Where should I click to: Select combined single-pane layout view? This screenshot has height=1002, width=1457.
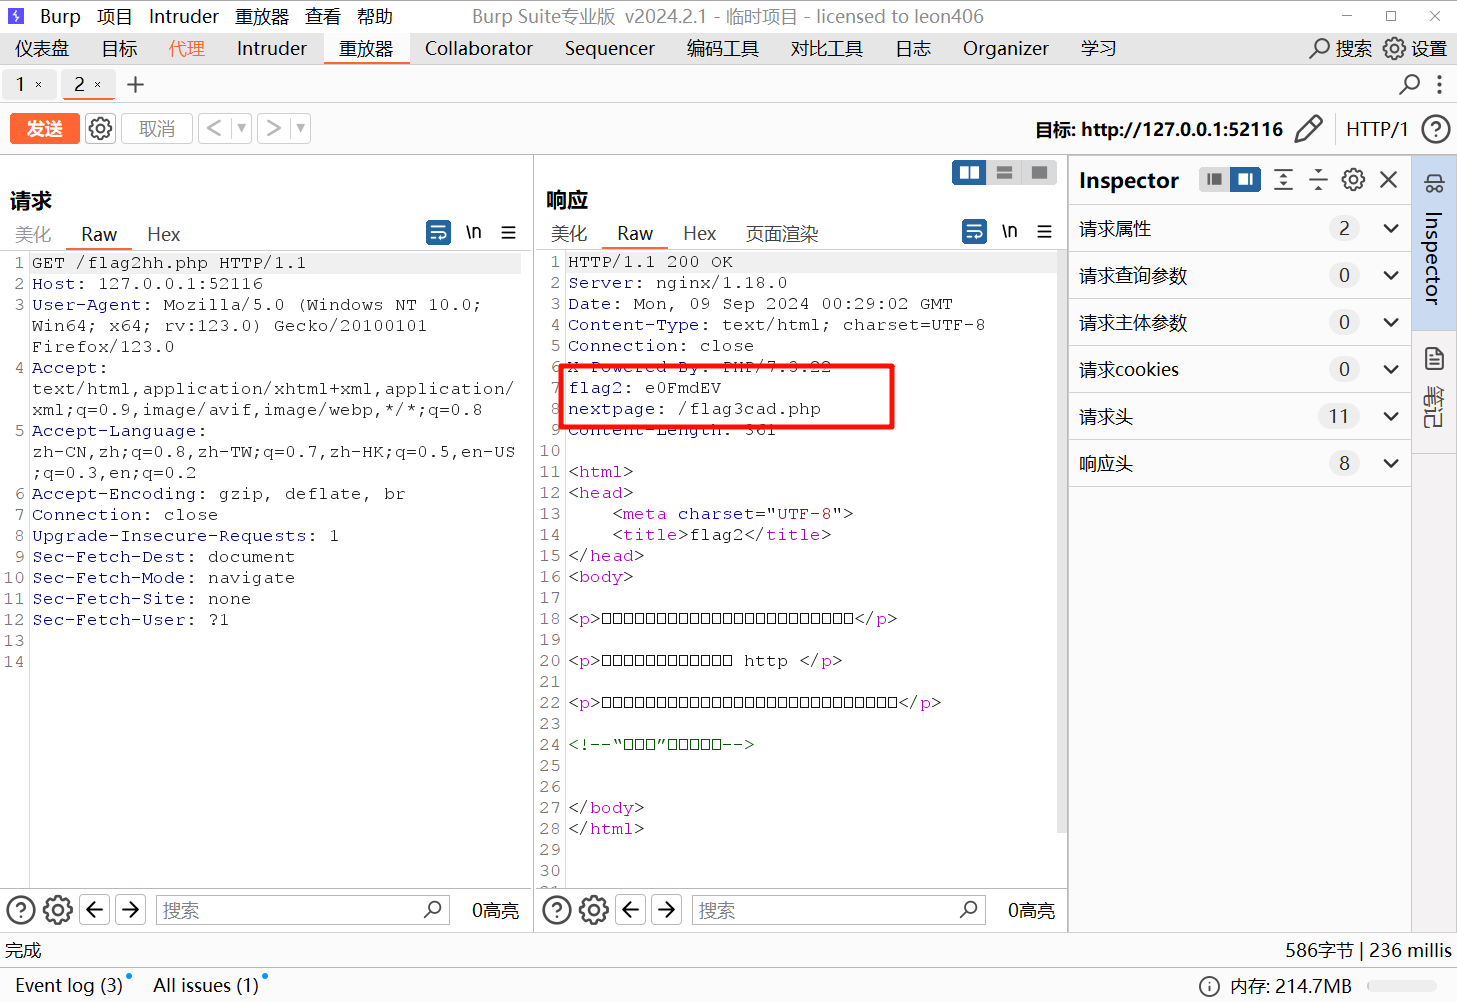1039,173
